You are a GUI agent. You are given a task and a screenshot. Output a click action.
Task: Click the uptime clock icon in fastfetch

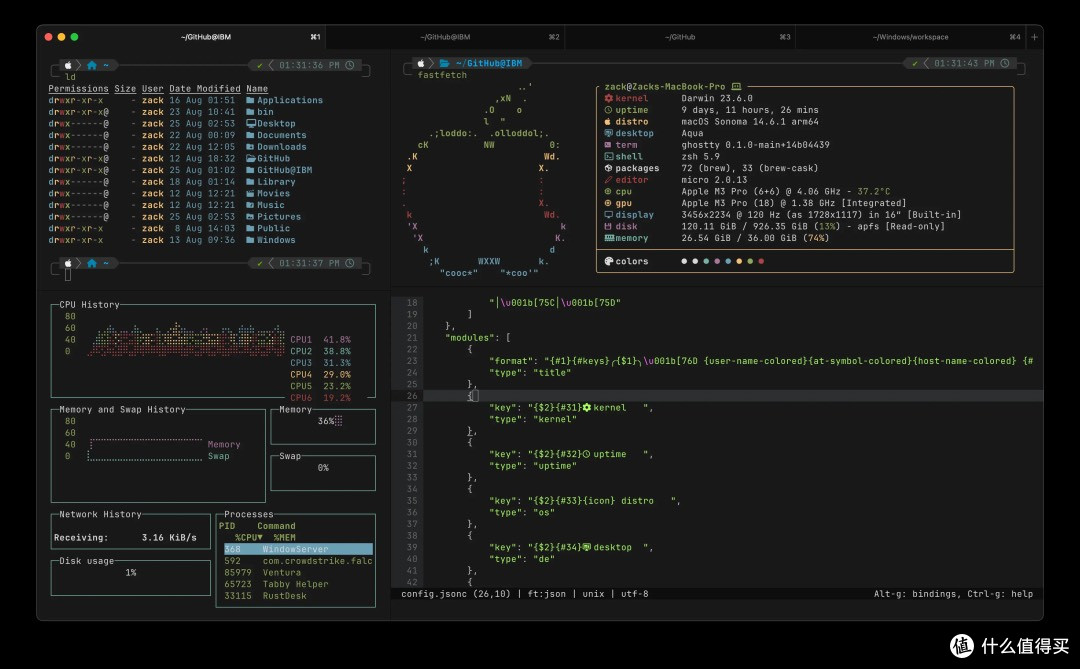click(x=608, y=110)
